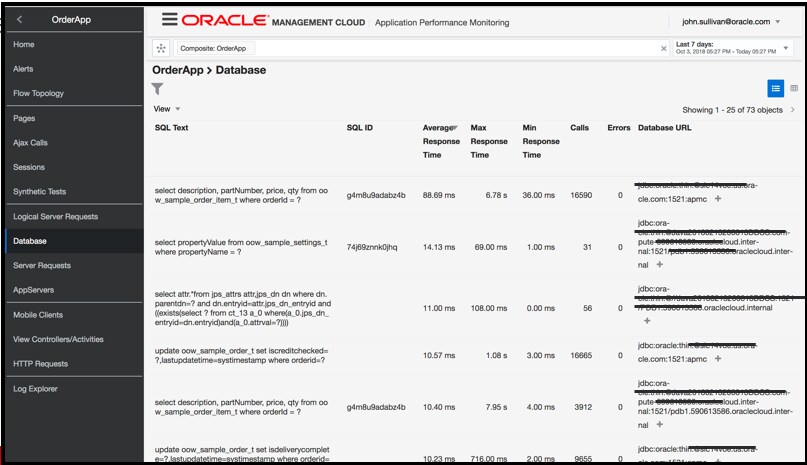Expand plus icon next to cle.com:1521:apmc in first row

pyautogui.click(x=718, y=198)
